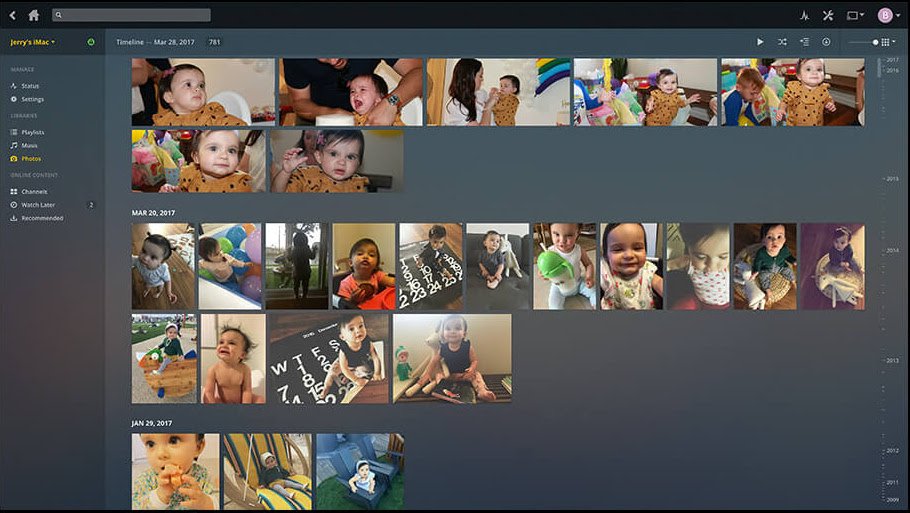
Task: Adjust the thumbnail size slider handle
Action: pyautogui.click(x=875, y=42)
